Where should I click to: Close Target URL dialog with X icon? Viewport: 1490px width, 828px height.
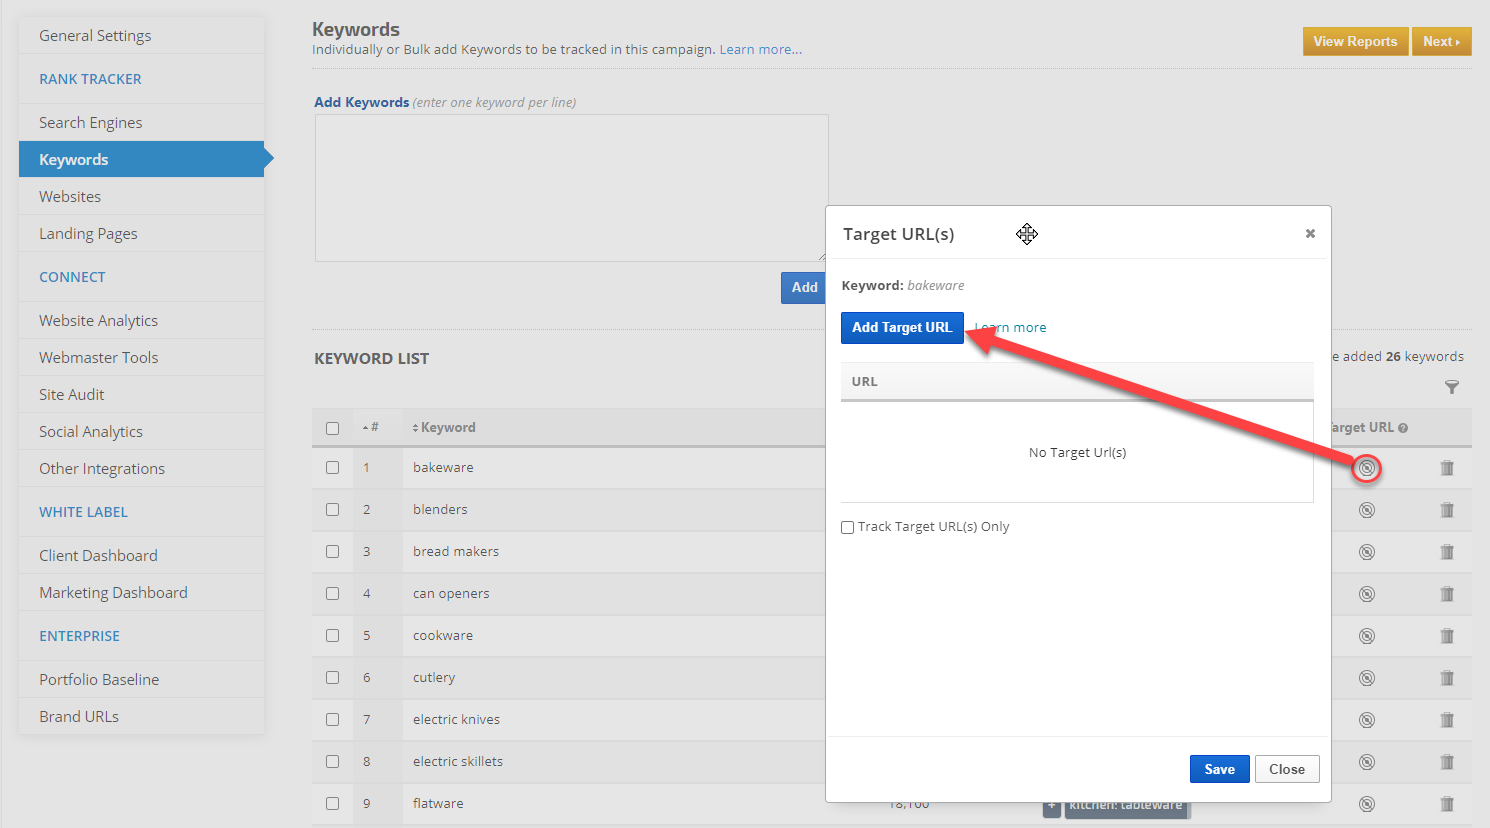tap(1309, 234)
